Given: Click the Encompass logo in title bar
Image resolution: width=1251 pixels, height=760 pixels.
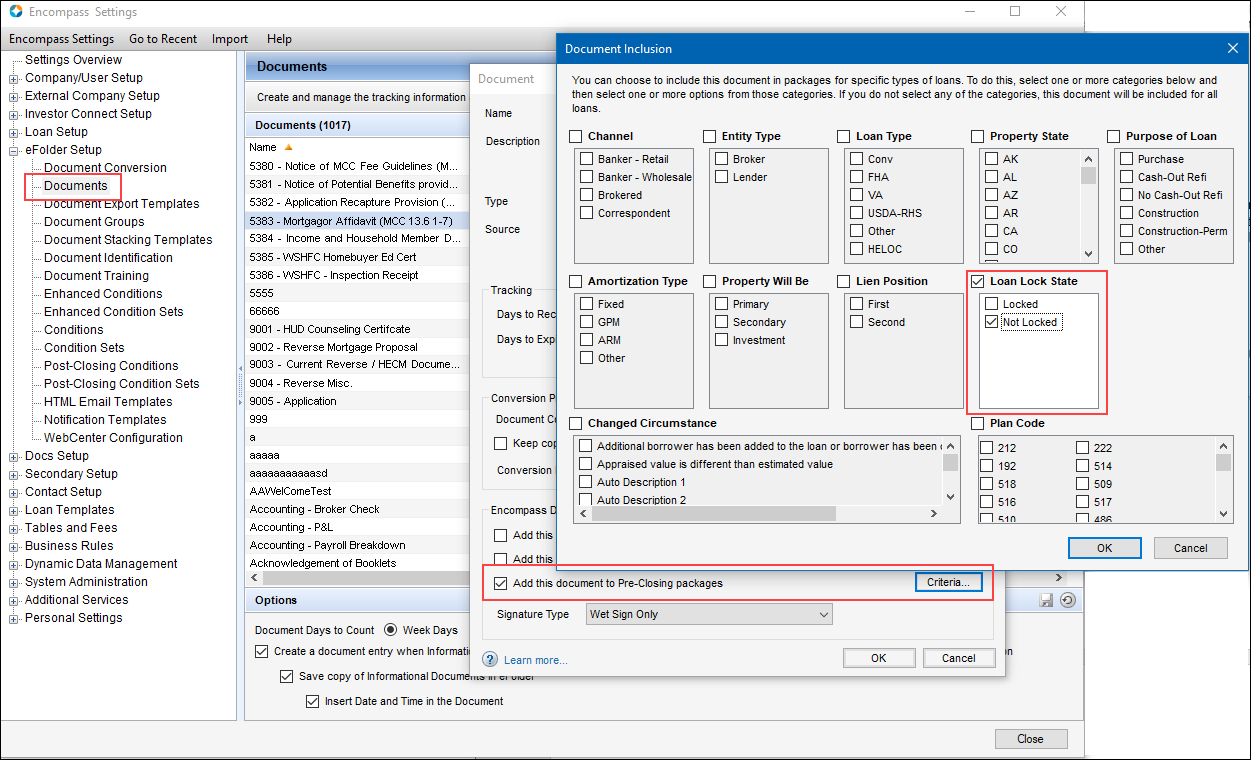Looking at the screenshot, I should pos(14,12).
